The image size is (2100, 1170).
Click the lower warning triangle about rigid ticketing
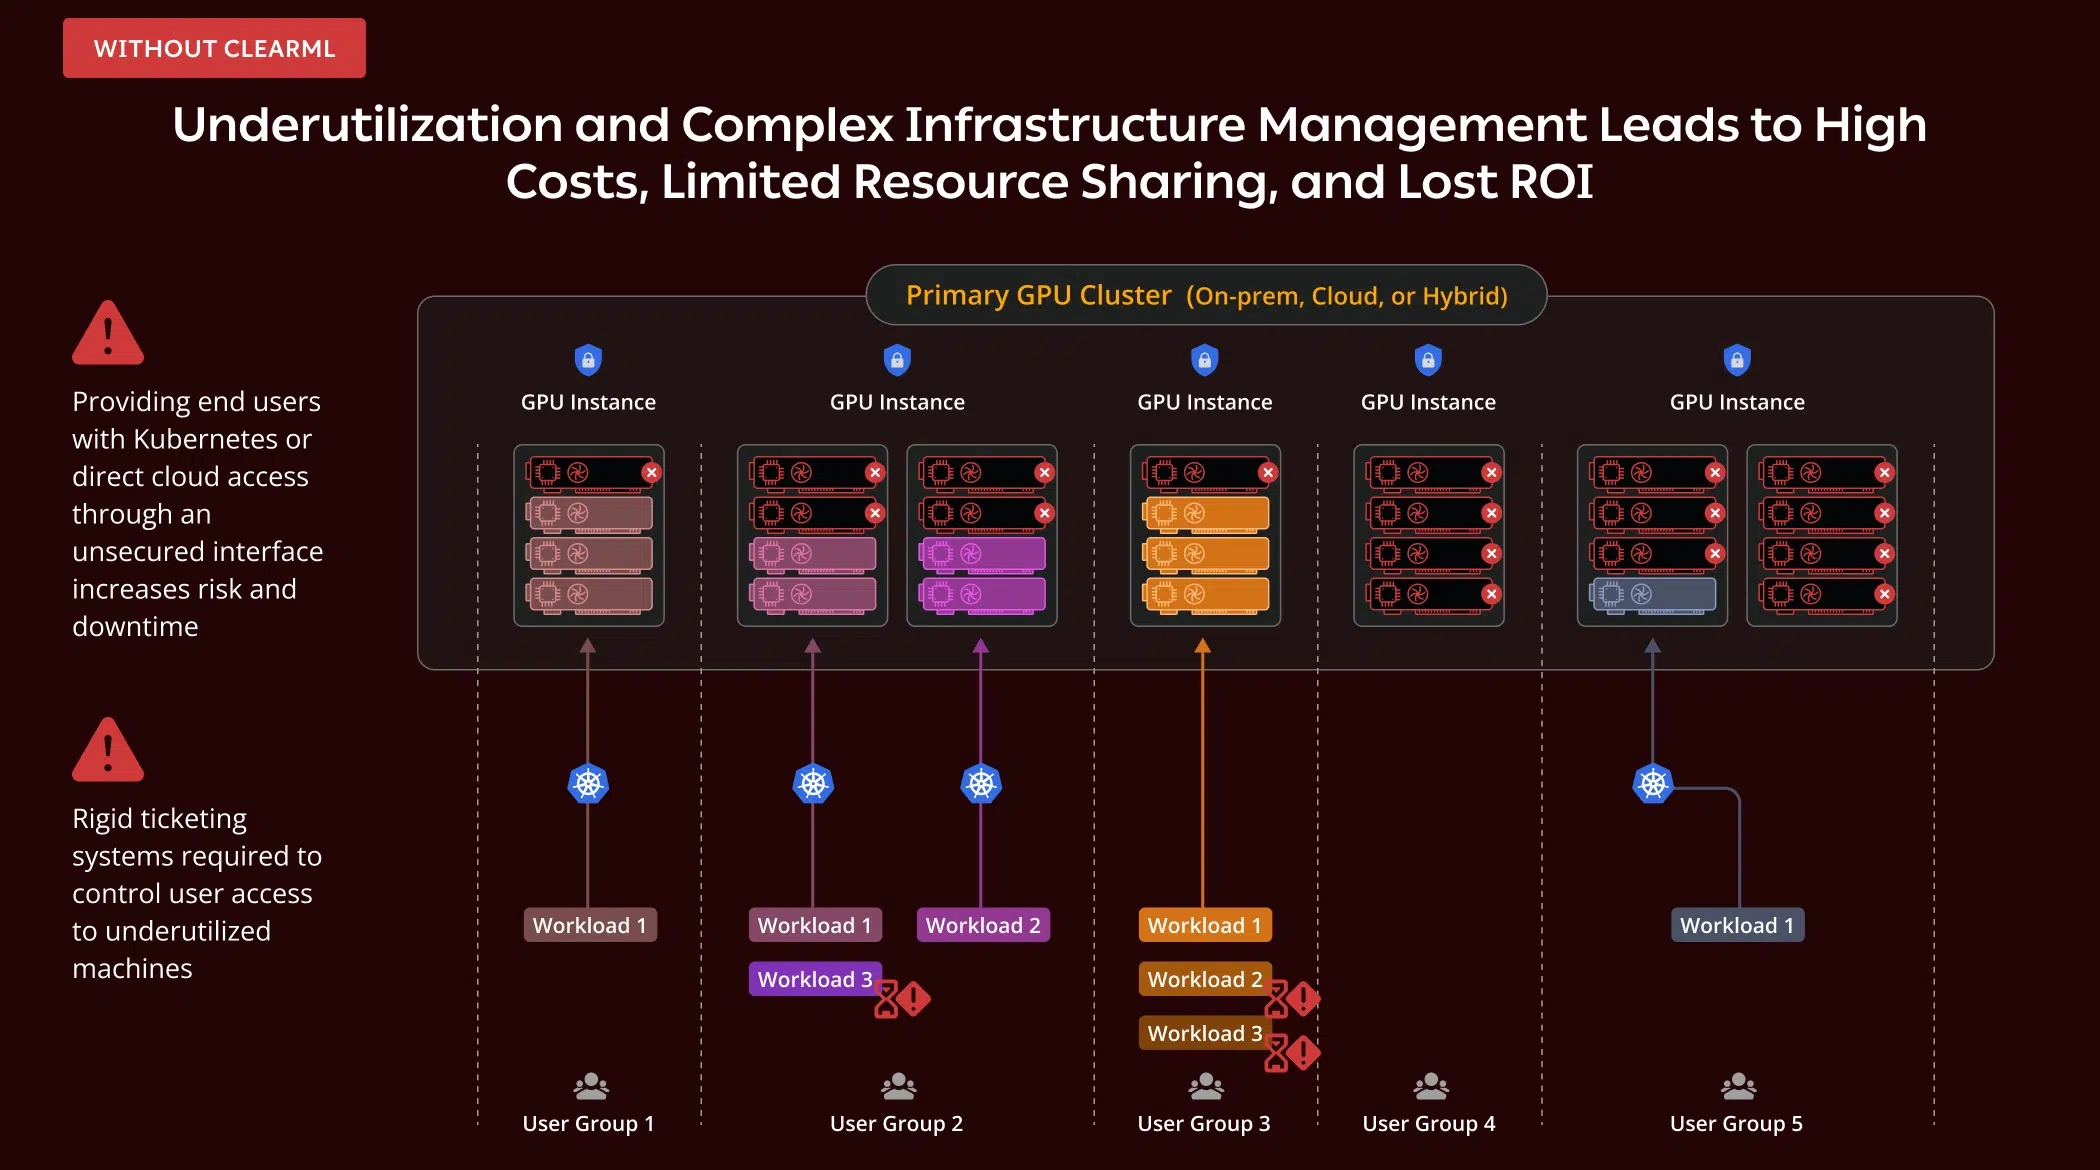pos(108,751)
